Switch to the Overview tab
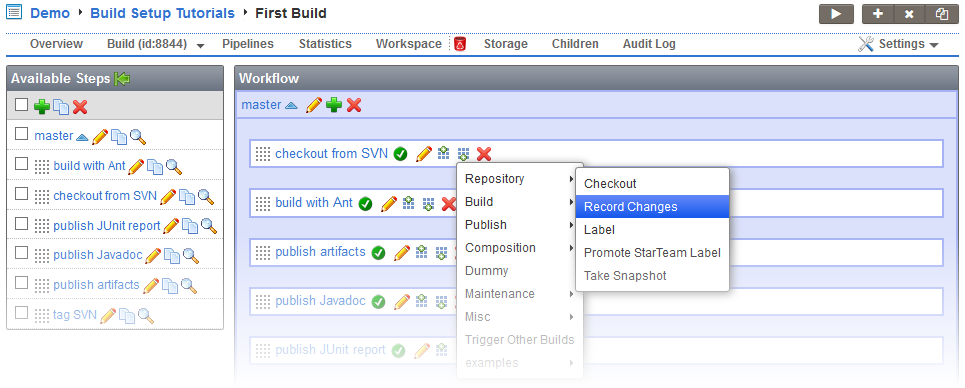Viewport: 965px width, 388px height. [56, 44]
